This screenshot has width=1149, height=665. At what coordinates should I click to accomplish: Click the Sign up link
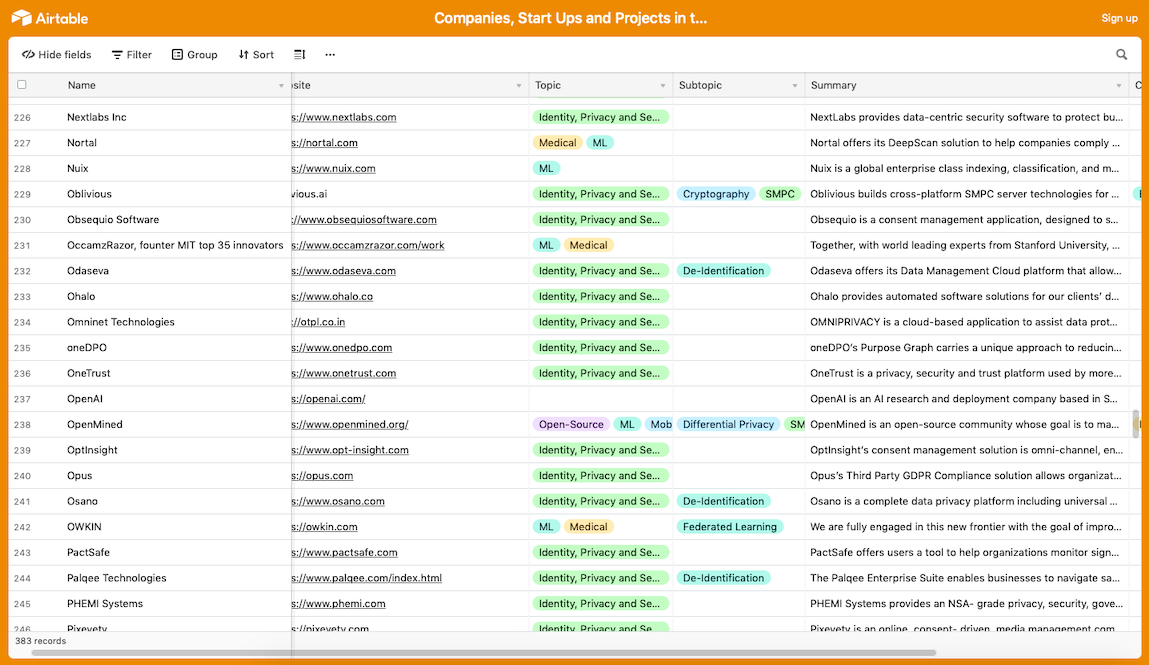point(1119,18)
